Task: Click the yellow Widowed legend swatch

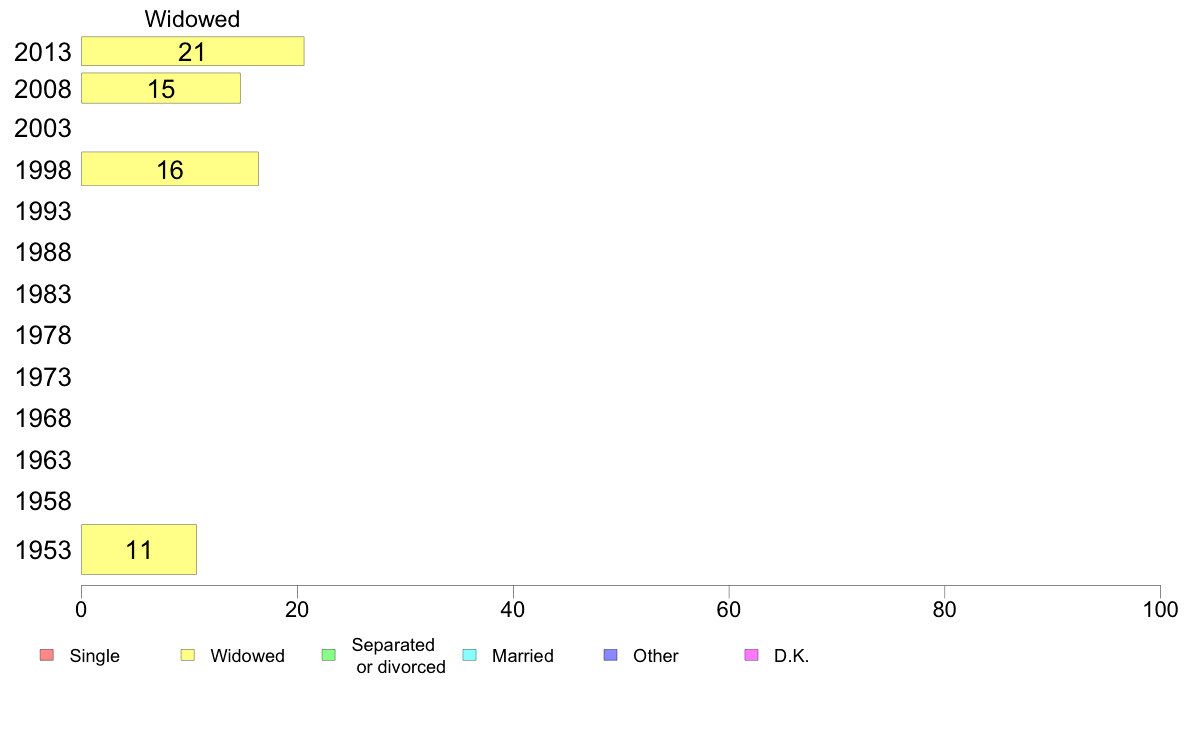Action: (x=188, y=655)
